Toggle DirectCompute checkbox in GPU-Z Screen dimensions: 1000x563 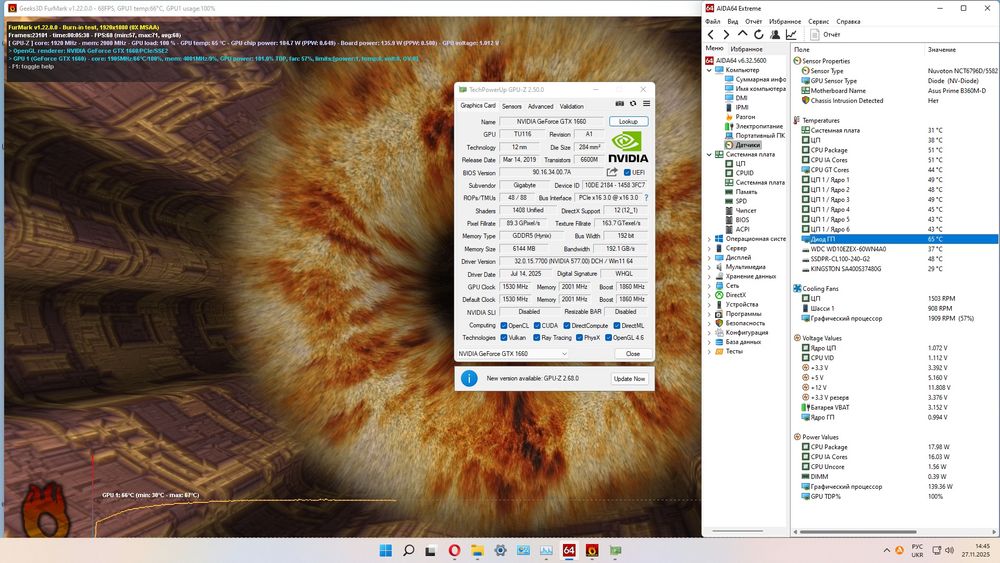coord(567,326)
